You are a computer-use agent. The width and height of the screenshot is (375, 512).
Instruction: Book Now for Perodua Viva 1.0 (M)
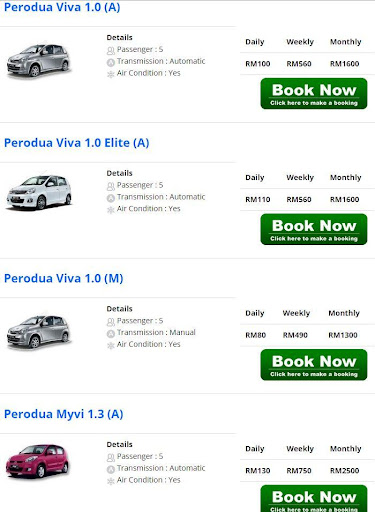[314, 365]
